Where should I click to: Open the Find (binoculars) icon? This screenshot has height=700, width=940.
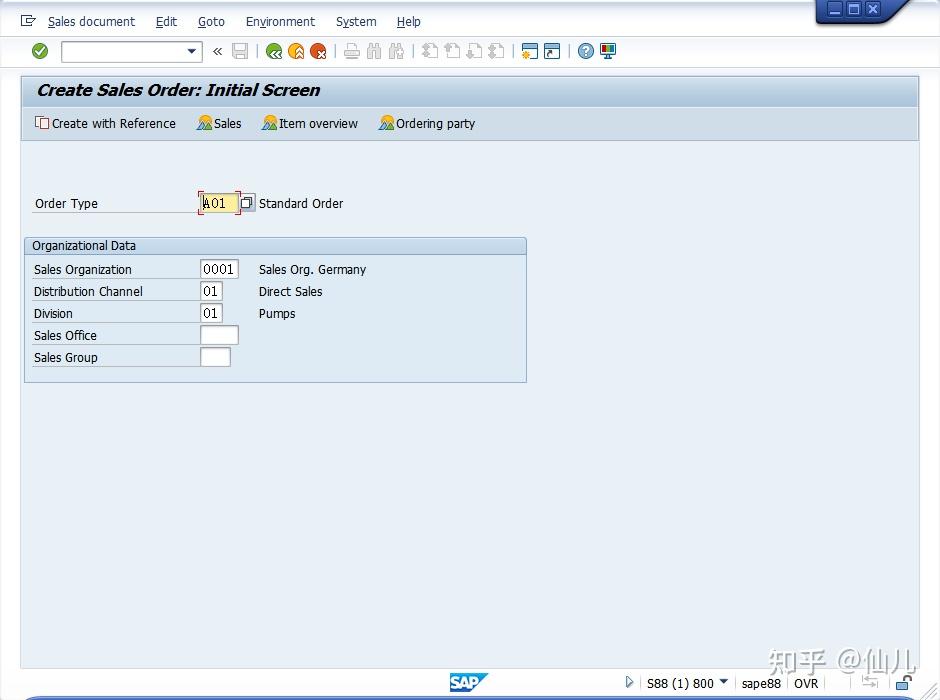coord(373,51)
